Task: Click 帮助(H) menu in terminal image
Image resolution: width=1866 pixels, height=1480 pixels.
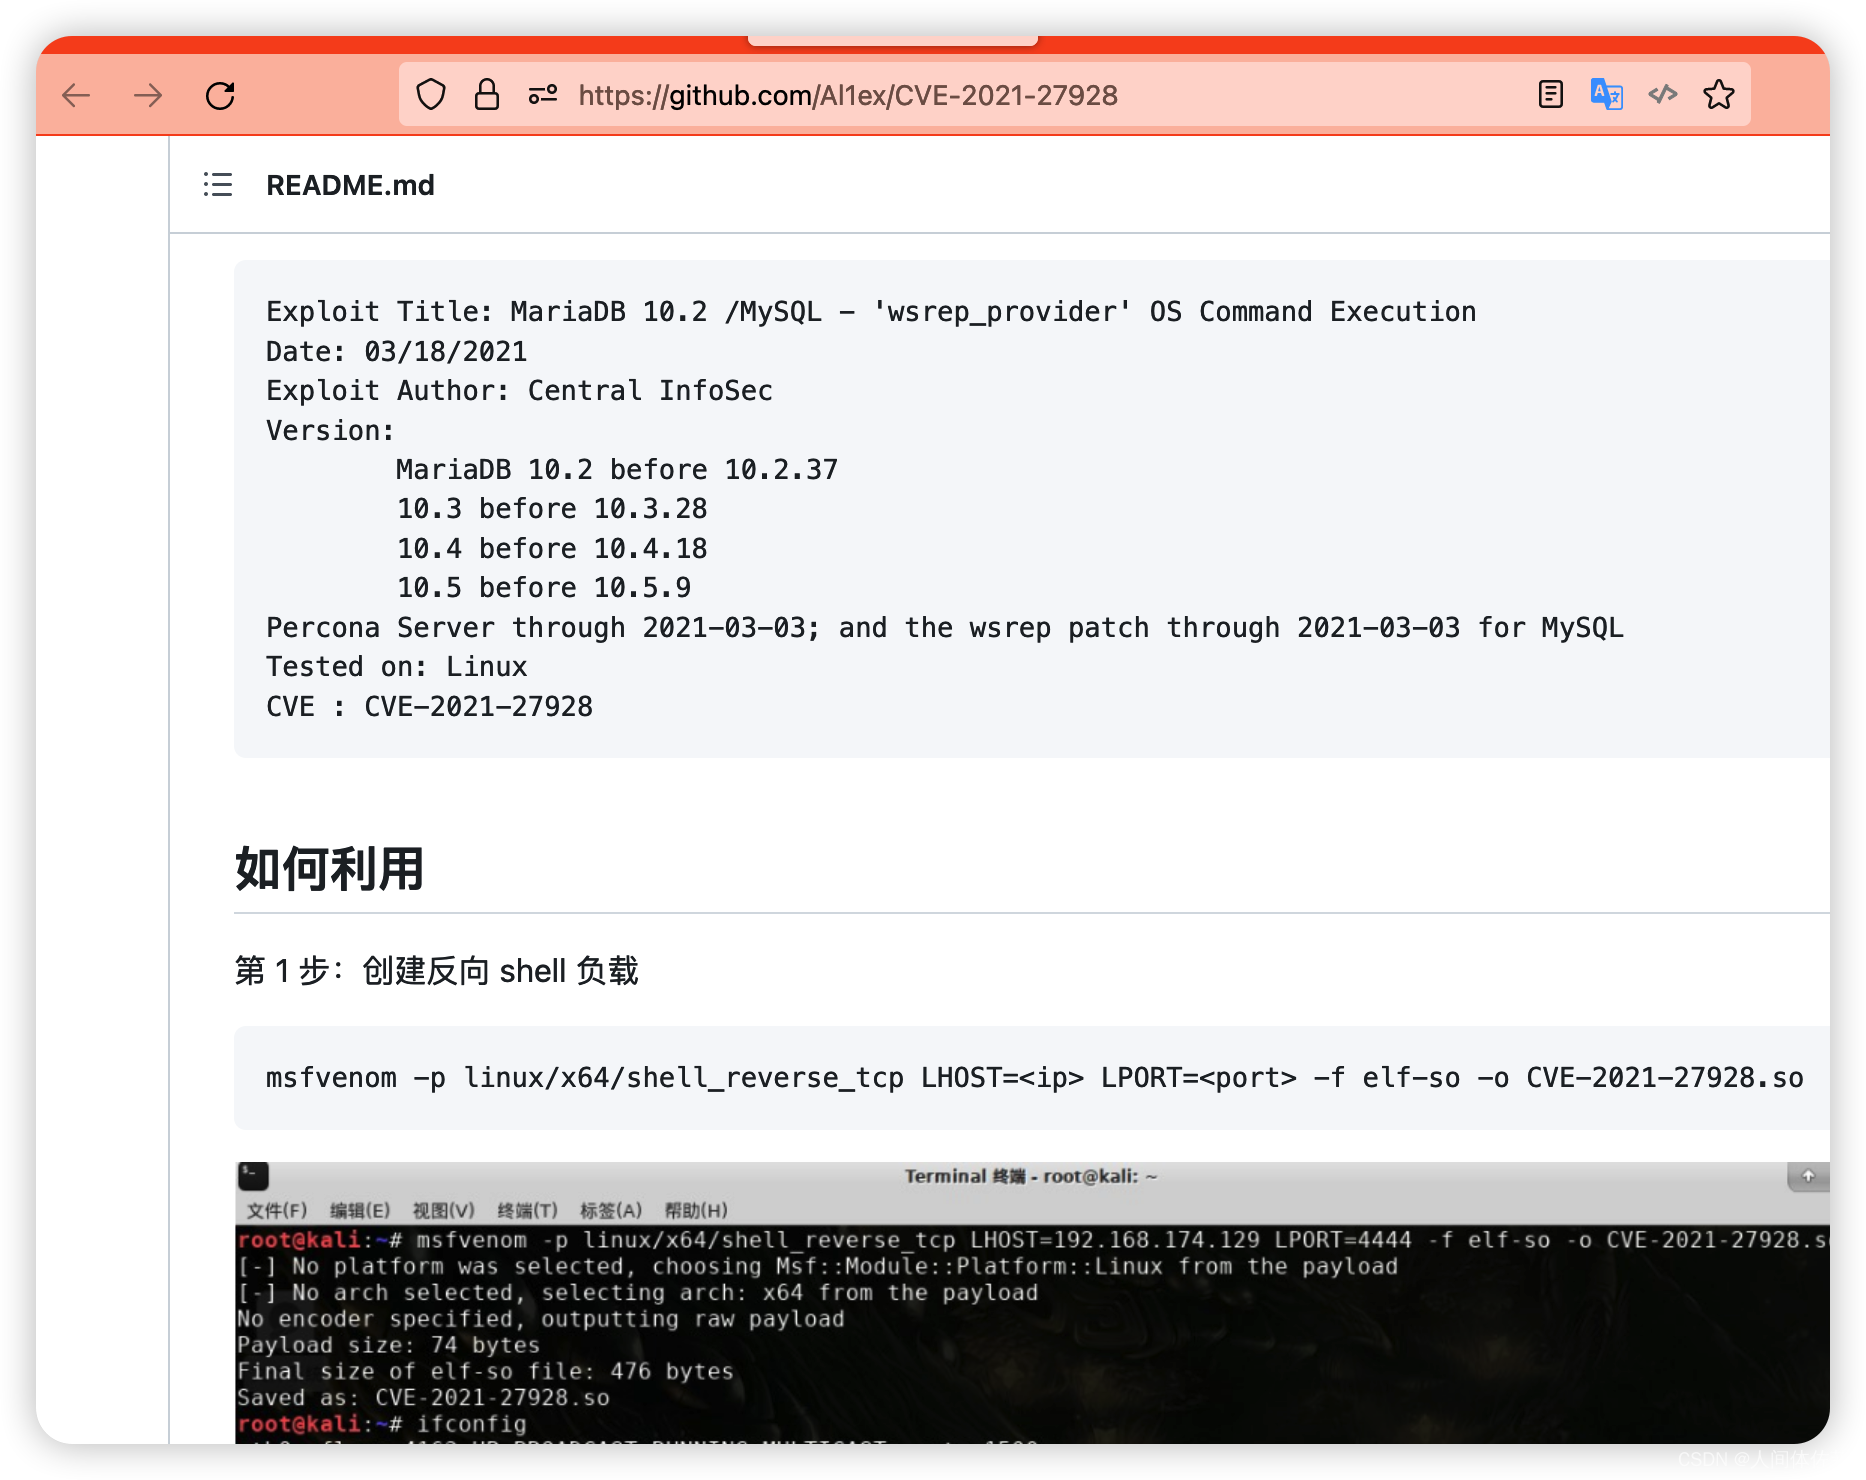Action: (696, 1211)
